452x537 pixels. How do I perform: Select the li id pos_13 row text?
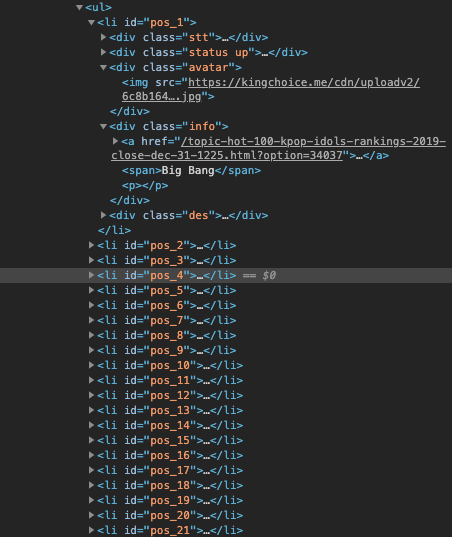tap(170, 410)
